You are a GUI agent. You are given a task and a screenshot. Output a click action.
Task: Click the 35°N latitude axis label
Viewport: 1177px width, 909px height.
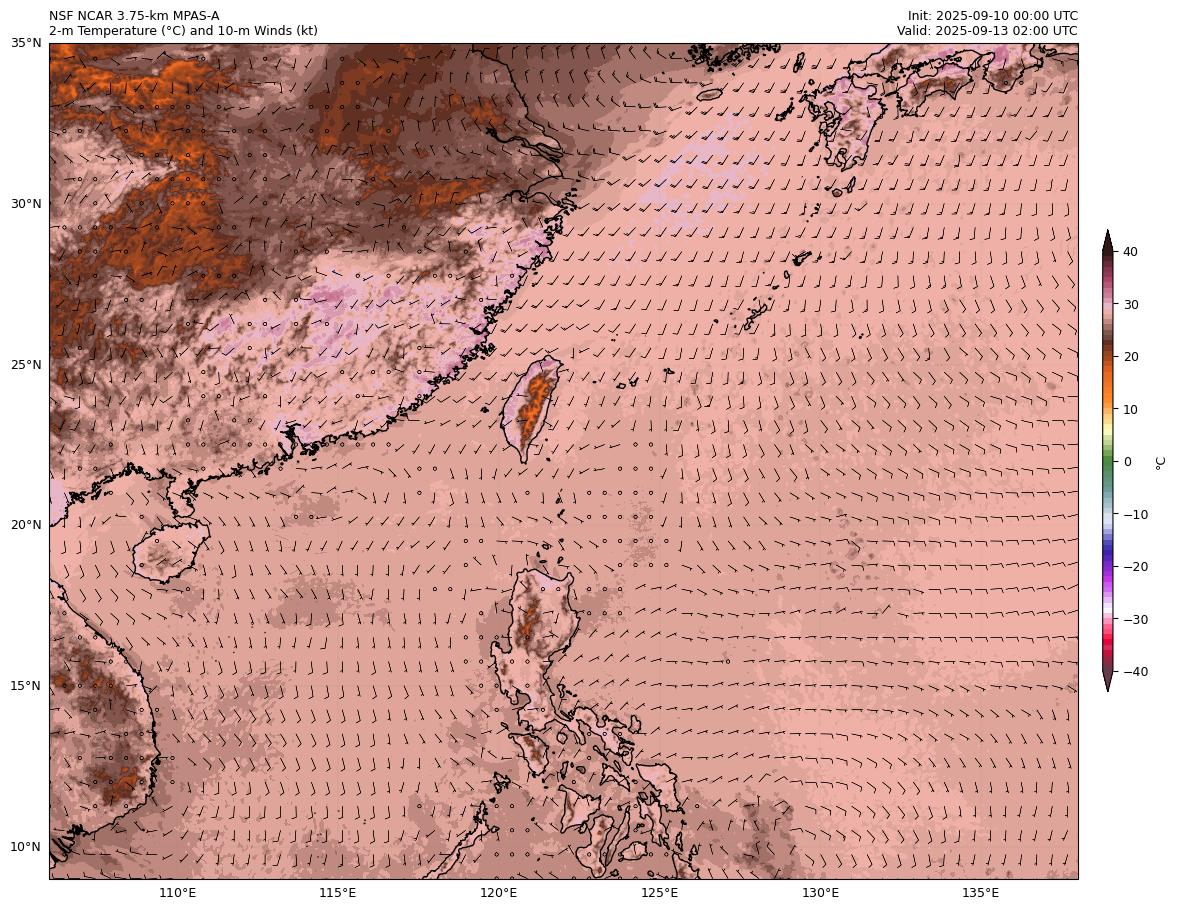point(26,43)
